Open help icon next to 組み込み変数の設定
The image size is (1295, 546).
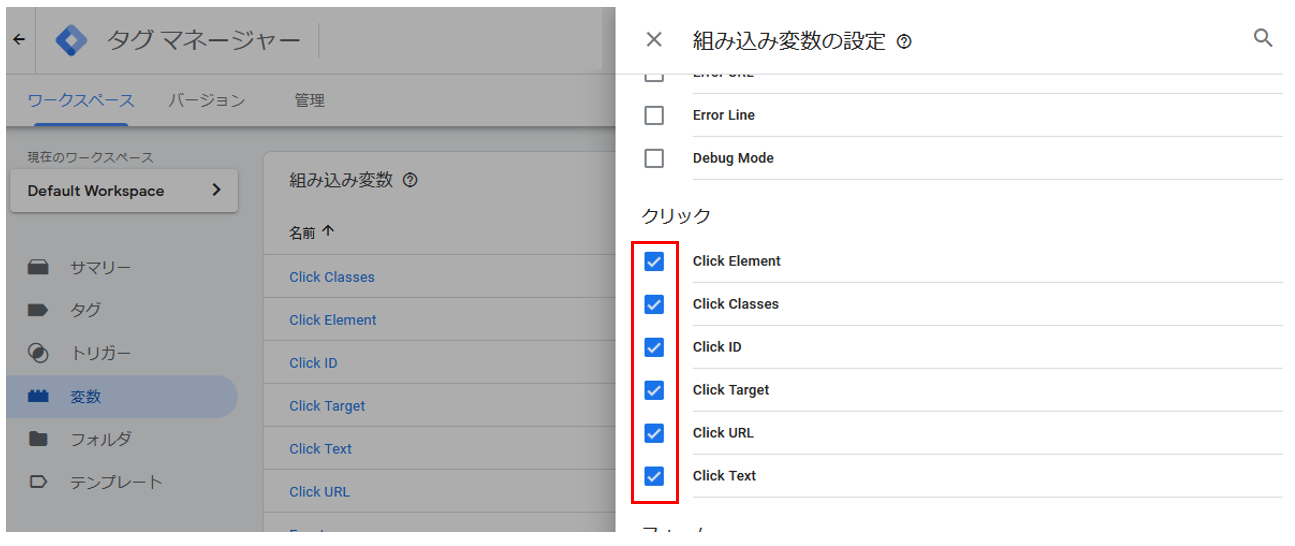904,42
